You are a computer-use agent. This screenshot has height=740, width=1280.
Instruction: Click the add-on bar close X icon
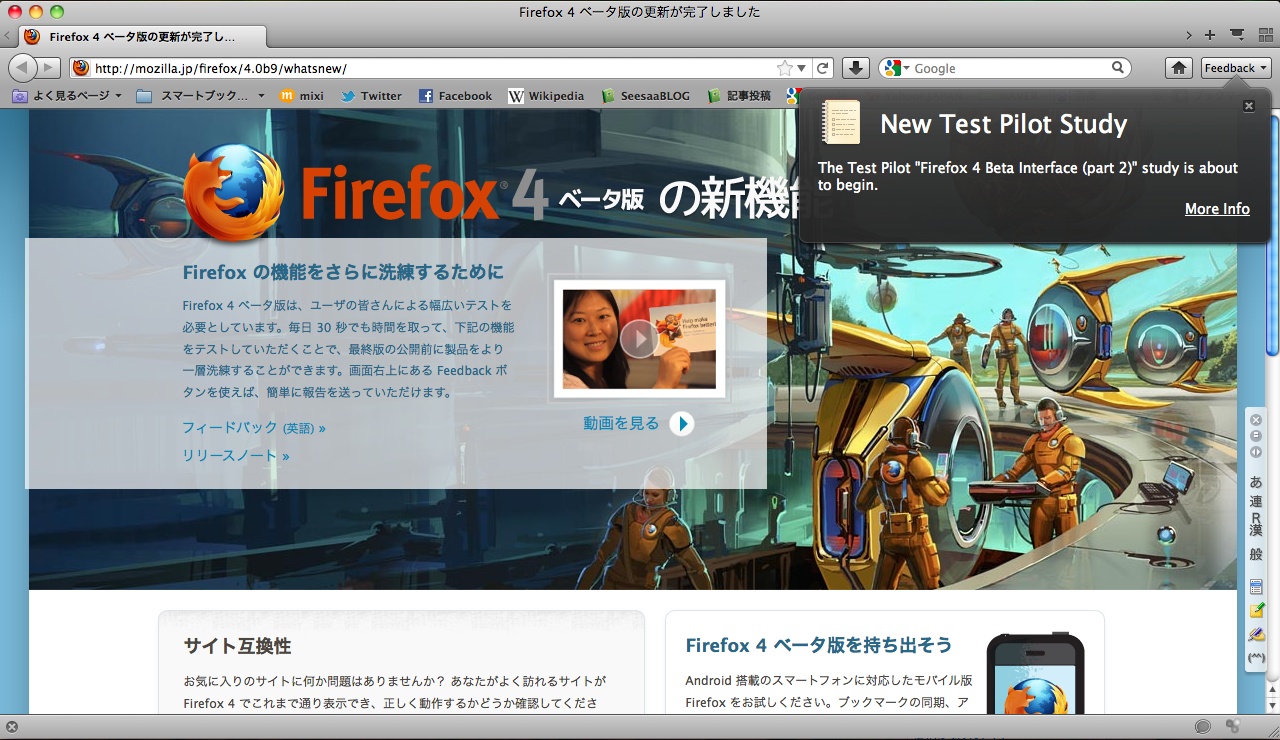(12, 727)
